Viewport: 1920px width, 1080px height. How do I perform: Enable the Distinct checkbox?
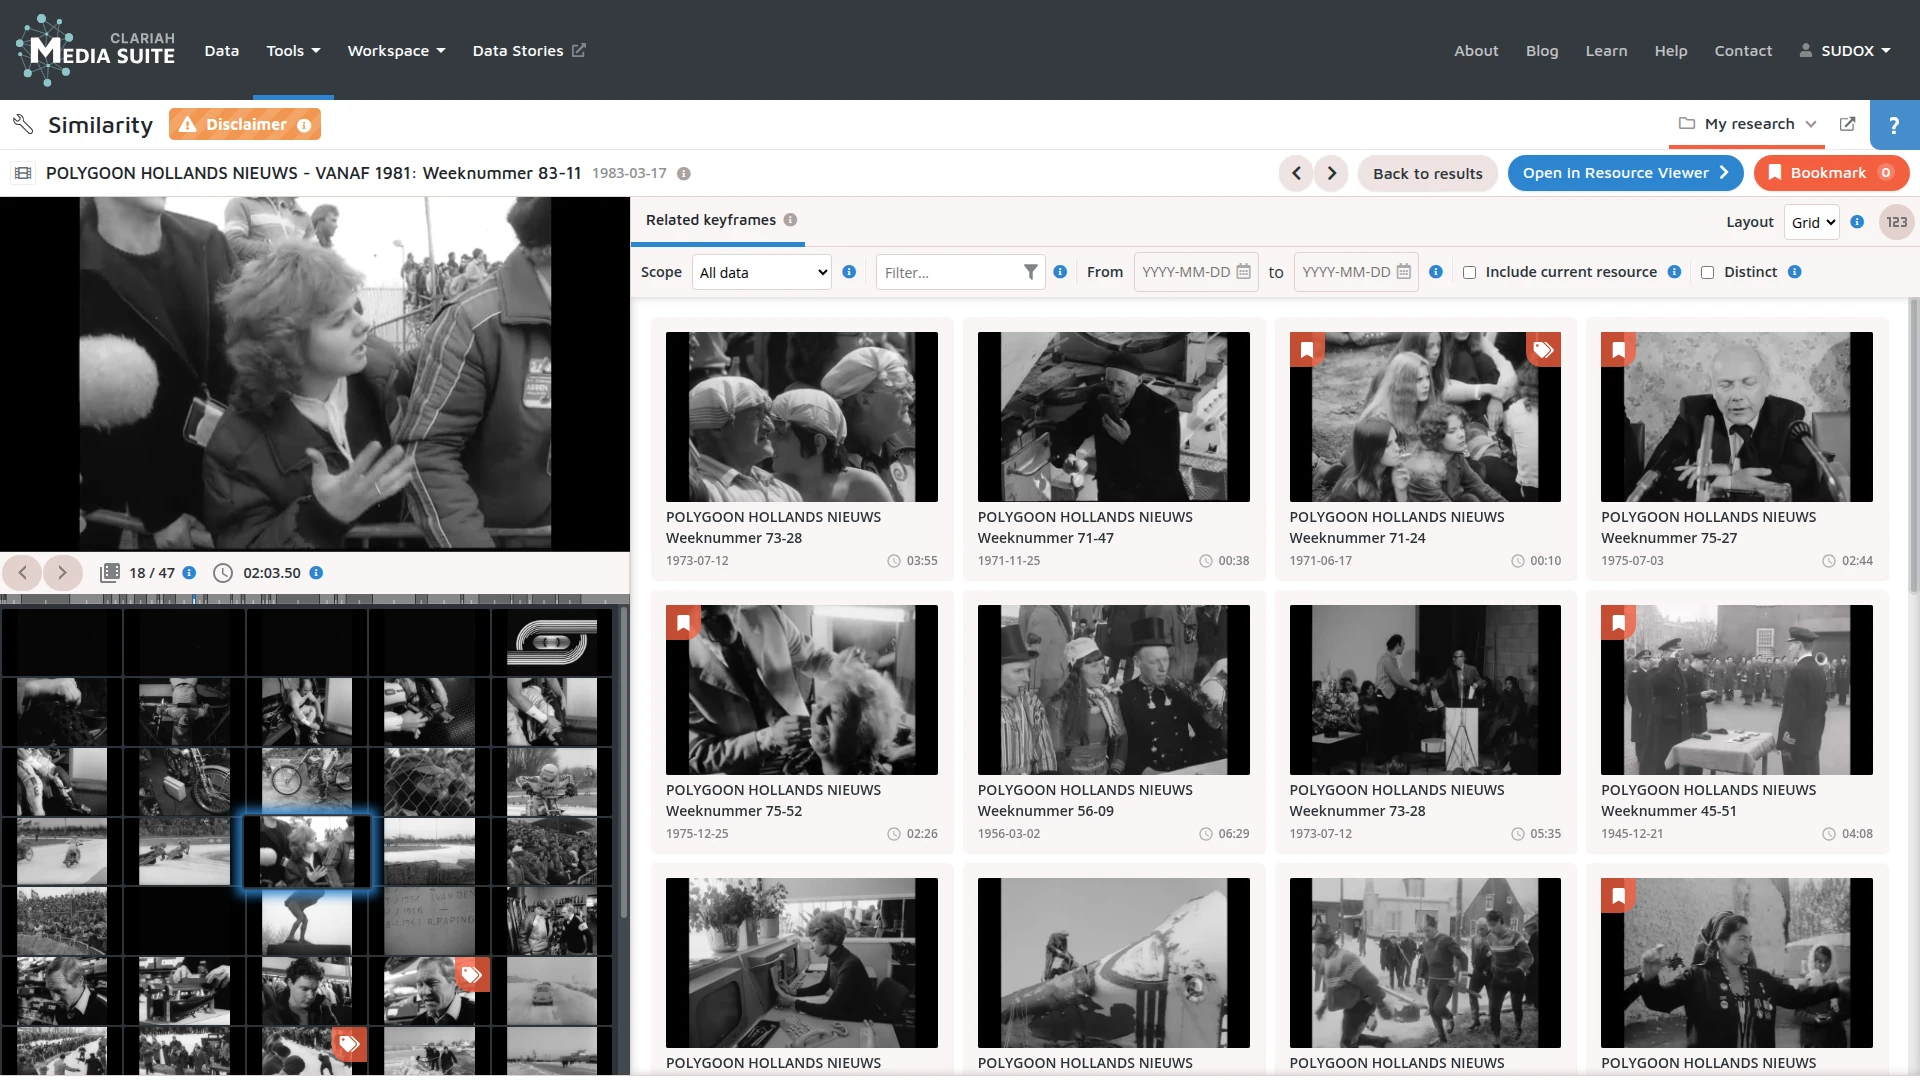pos(1707,272)
